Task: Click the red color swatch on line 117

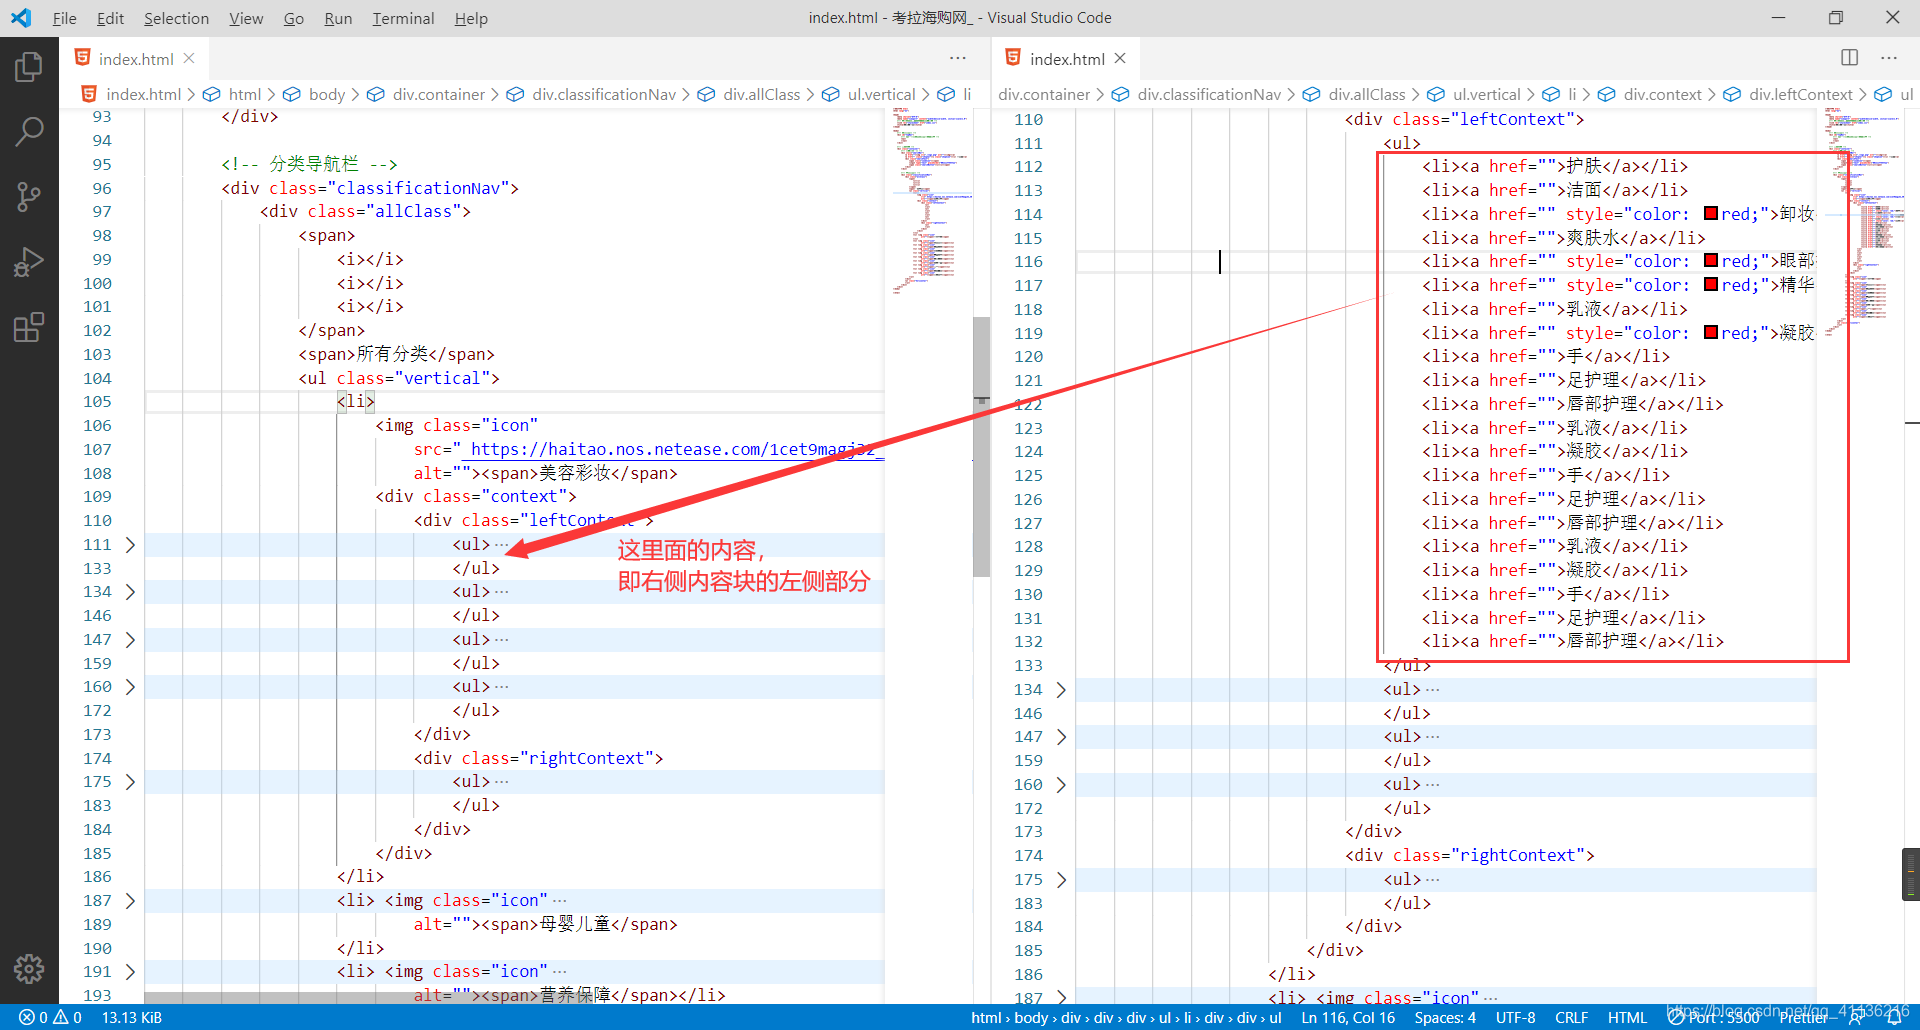Action: [x=1711, y=284]
